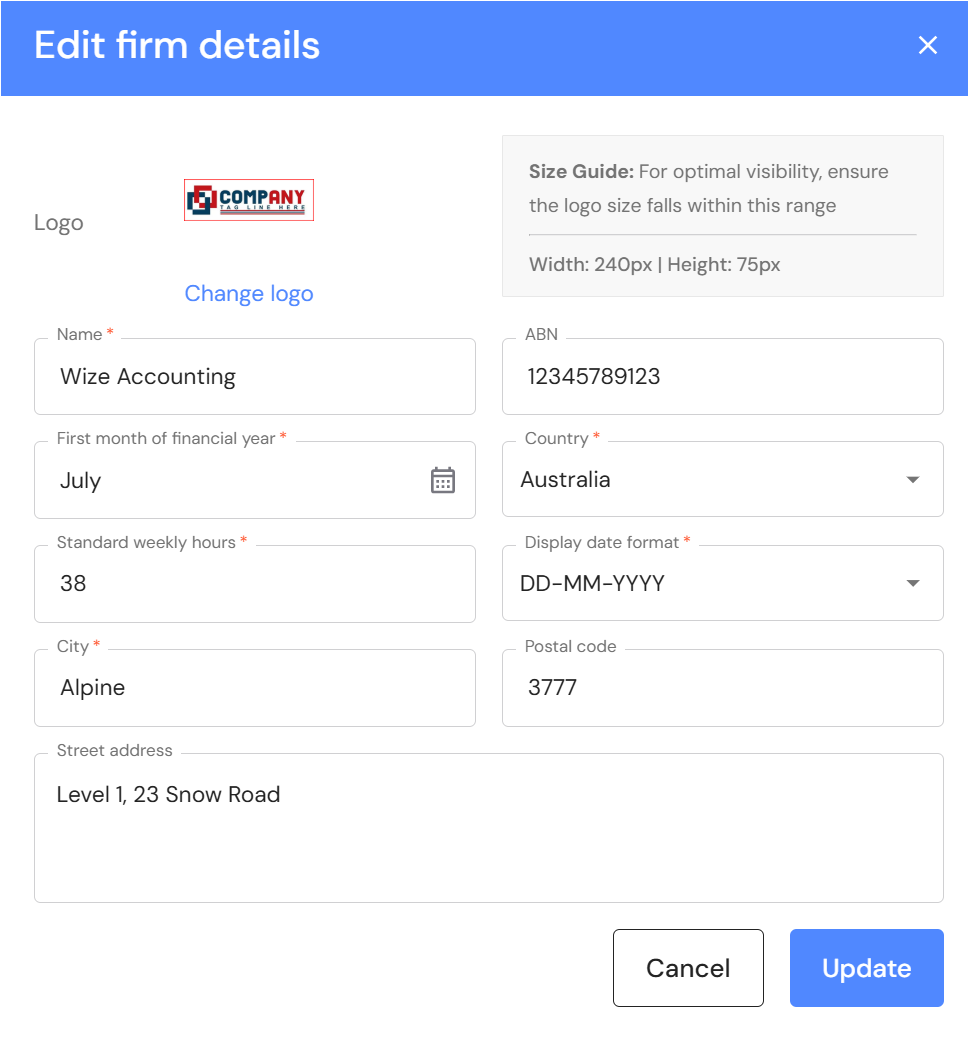Click the Size Guide info box

[x=722, y=216]
